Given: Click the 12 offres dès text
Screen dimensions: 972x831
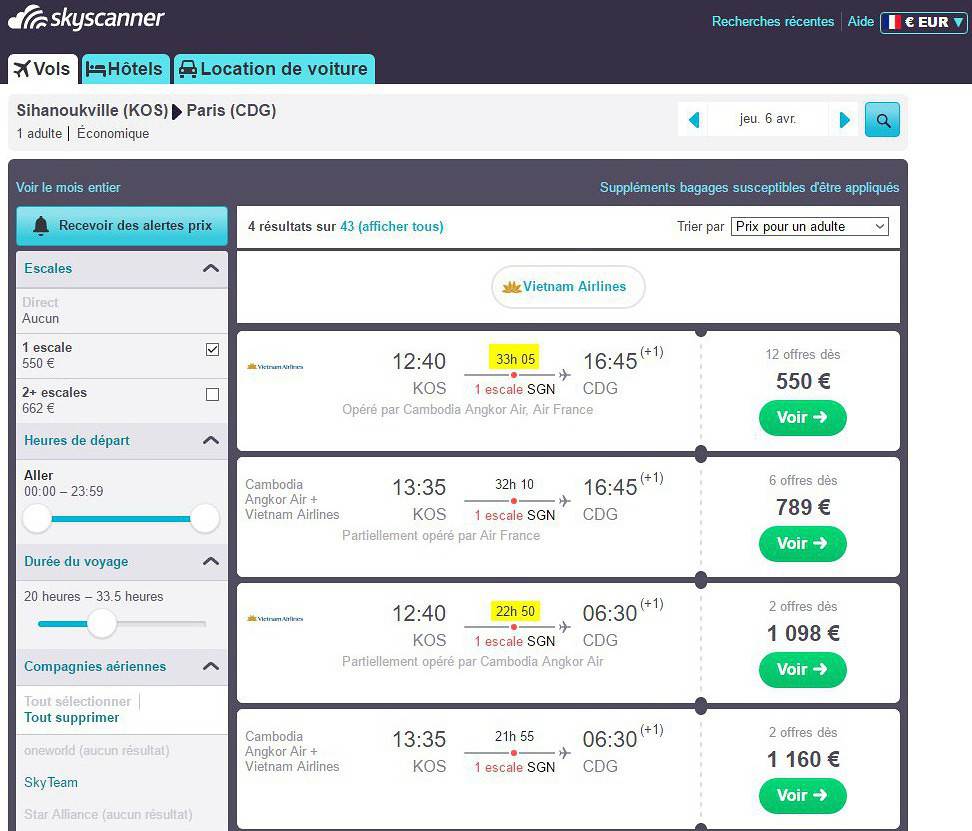Looking at the screenshot, I should click(x=803, y=354).
